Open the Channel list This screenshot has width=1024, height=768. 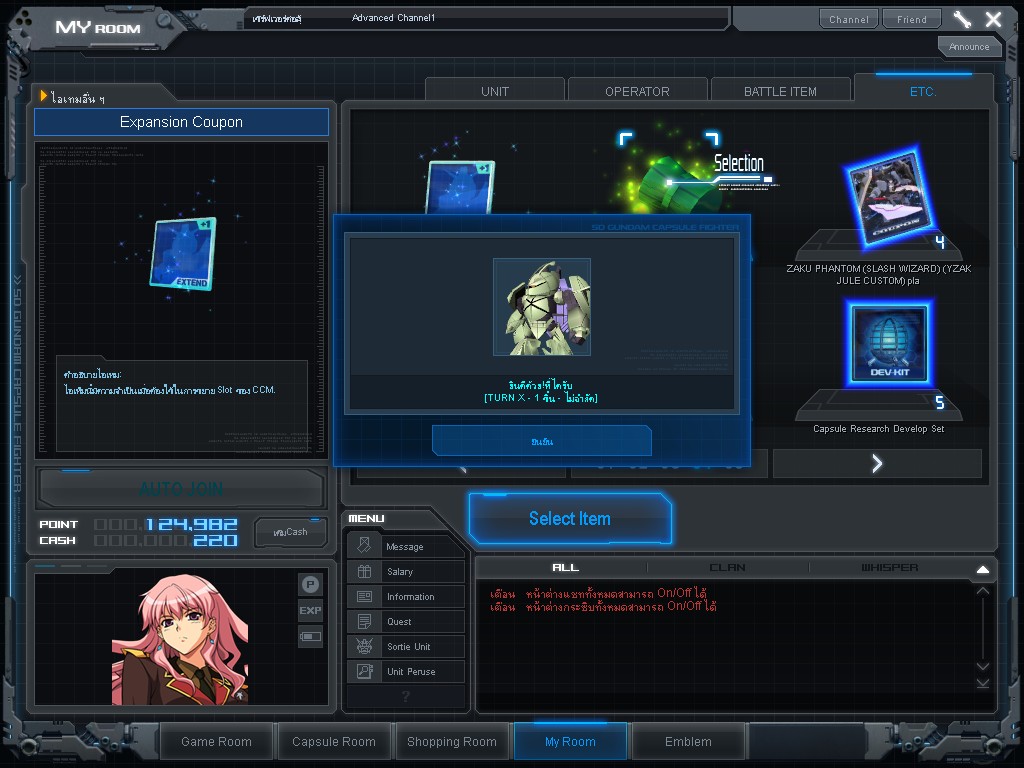pos(849,19)
